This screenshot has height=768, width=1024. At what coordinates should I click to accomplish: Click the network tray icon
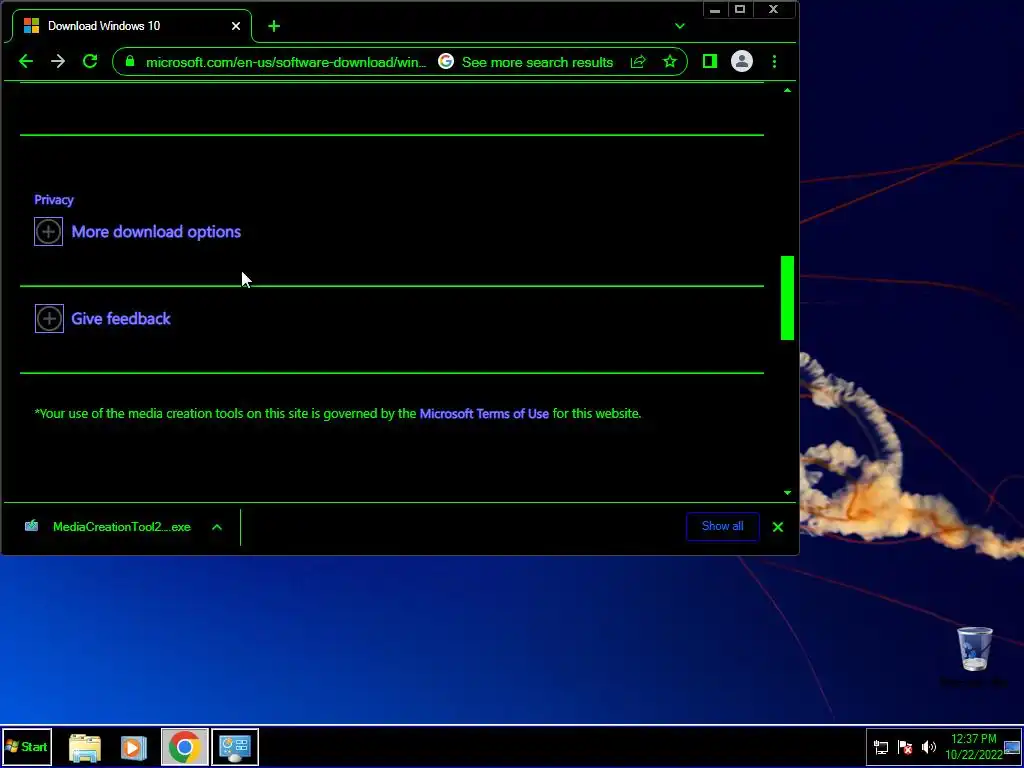(x=881, y=747)
